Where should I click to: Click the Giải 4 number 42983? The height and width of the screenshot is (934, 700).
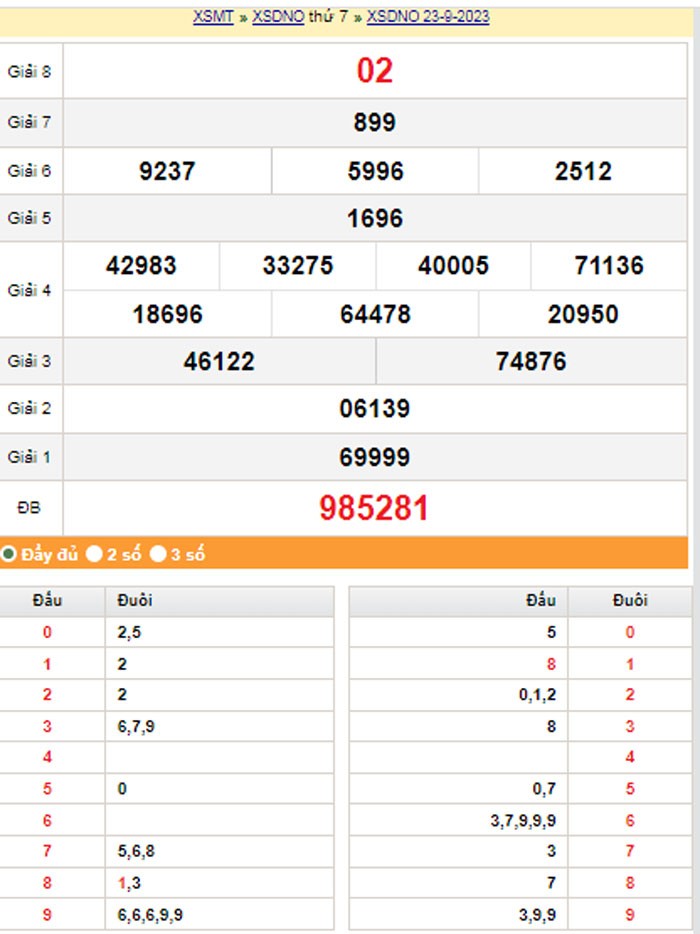141,266
